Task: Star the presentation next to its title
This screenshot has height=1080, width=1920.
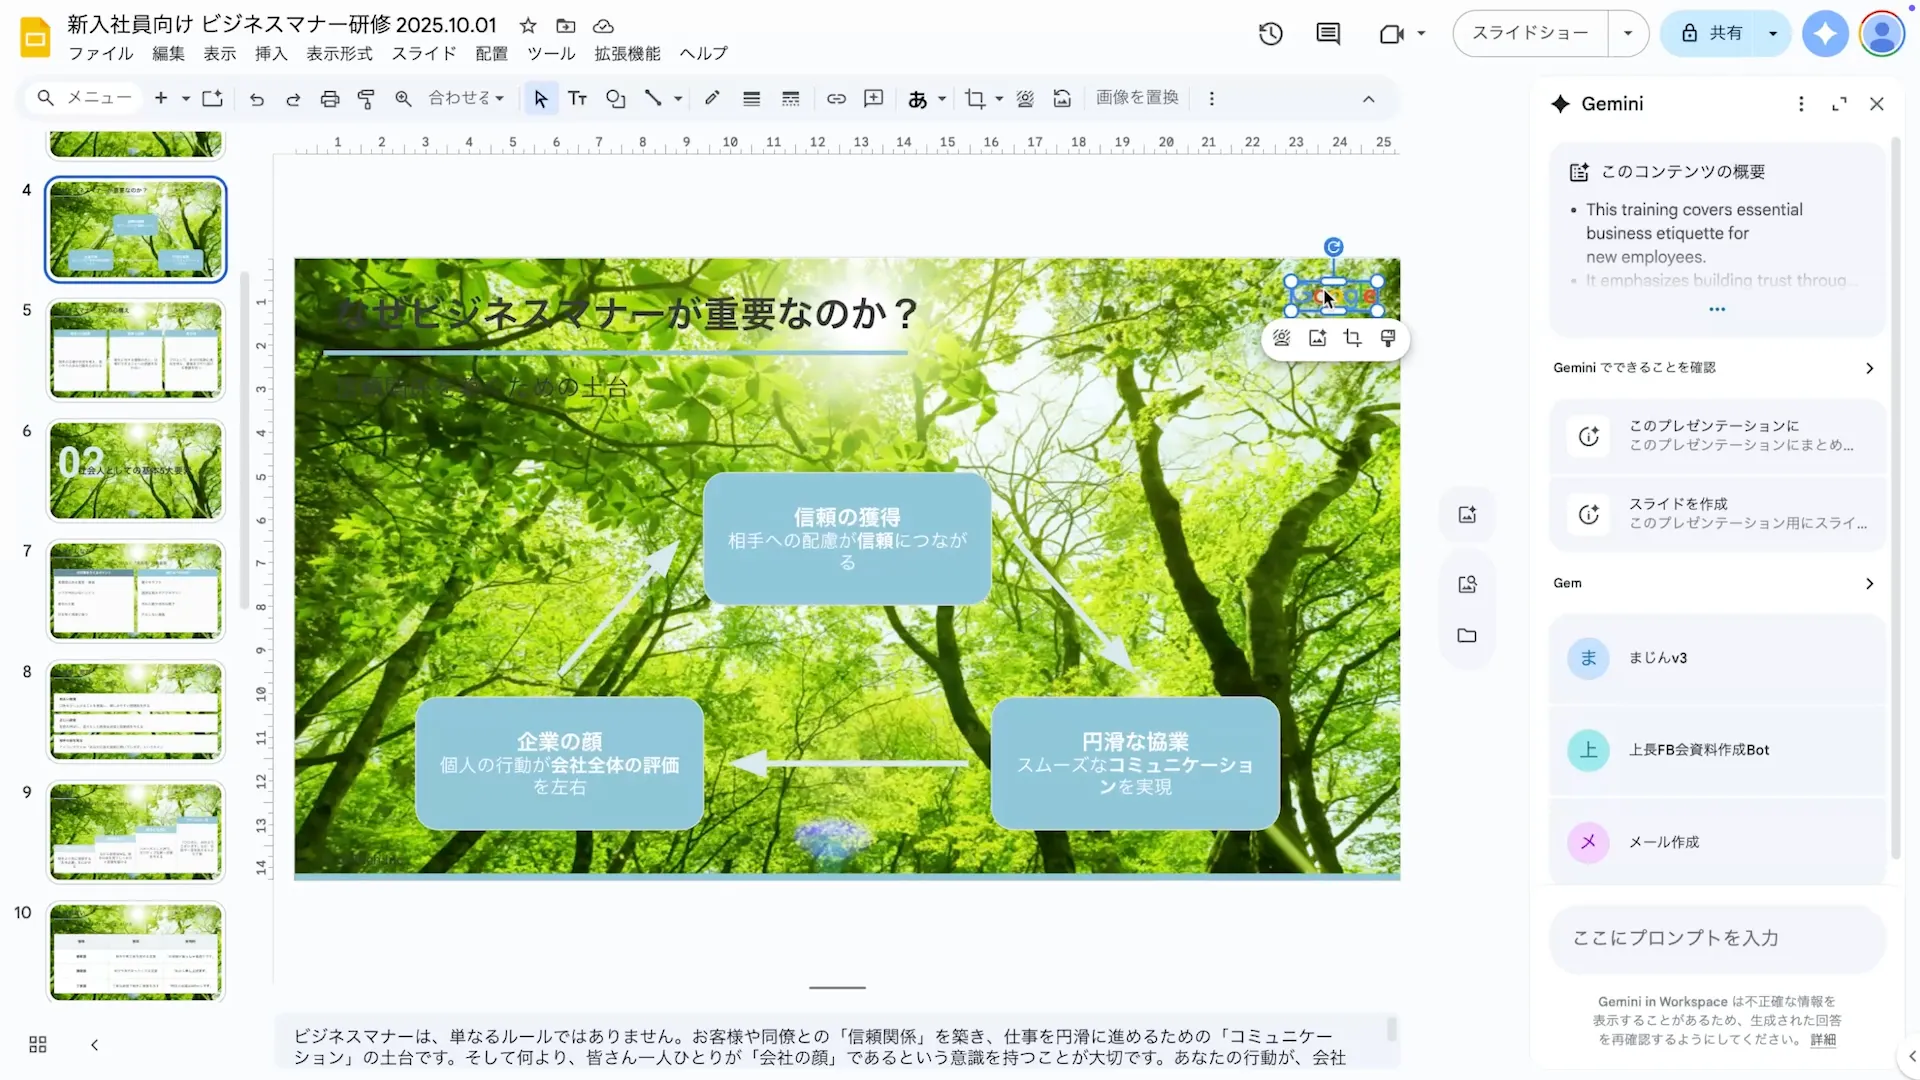Action: tap(528, 26)
